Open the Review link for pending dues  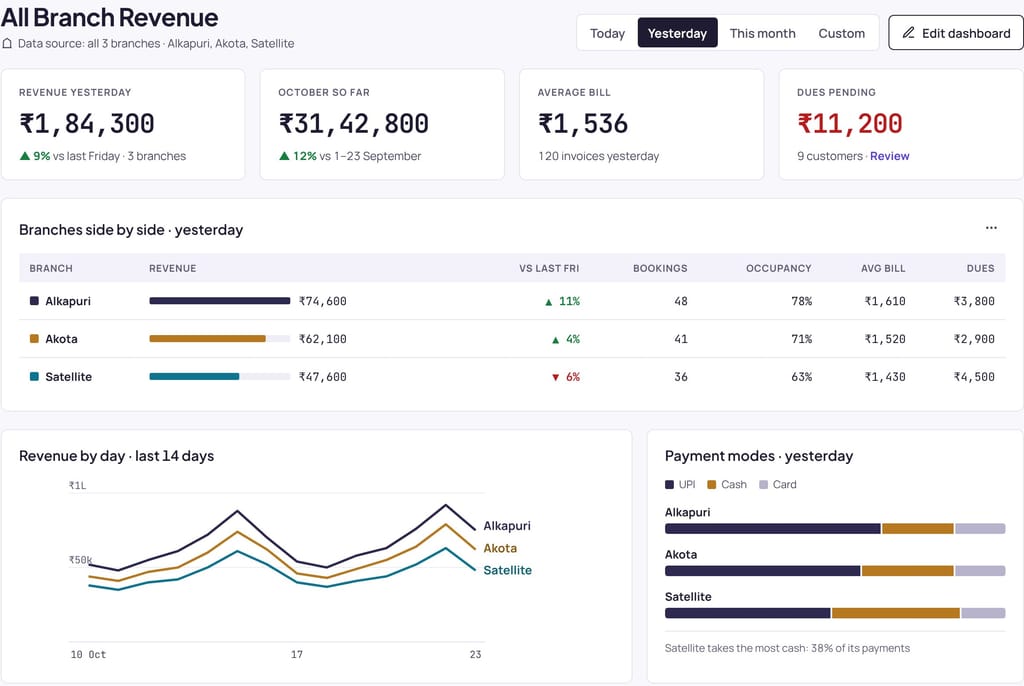coord(889,156)
